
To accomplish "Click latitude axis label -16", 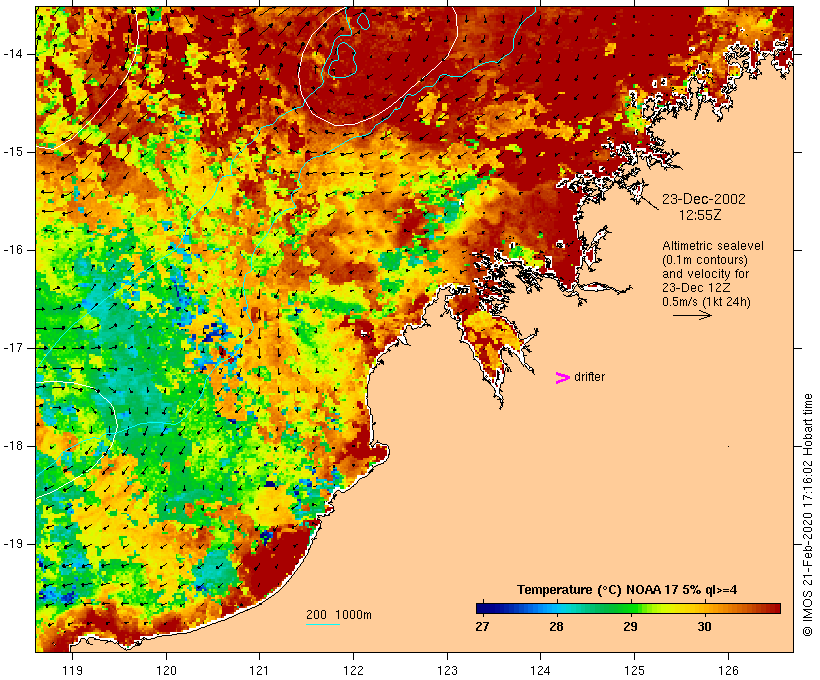I will [13, 250].
